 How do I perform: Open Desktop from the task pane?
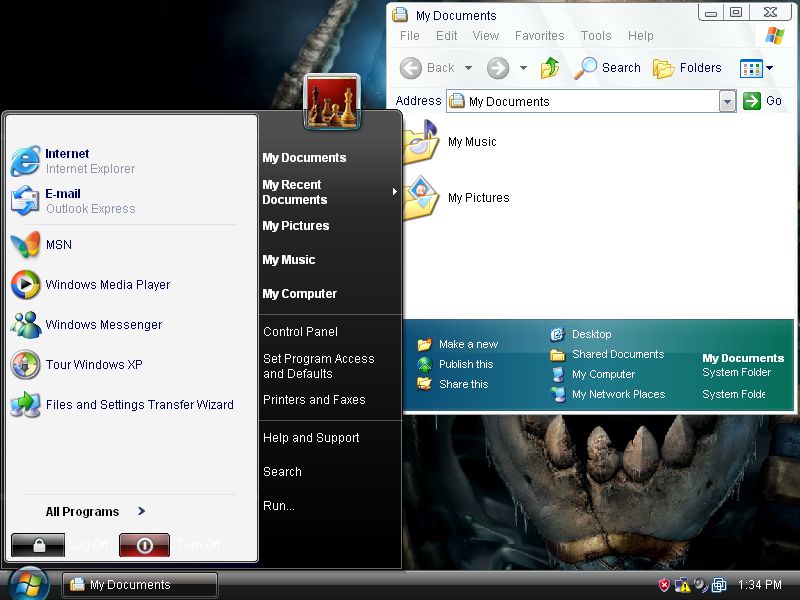click(x=581, y=334)
